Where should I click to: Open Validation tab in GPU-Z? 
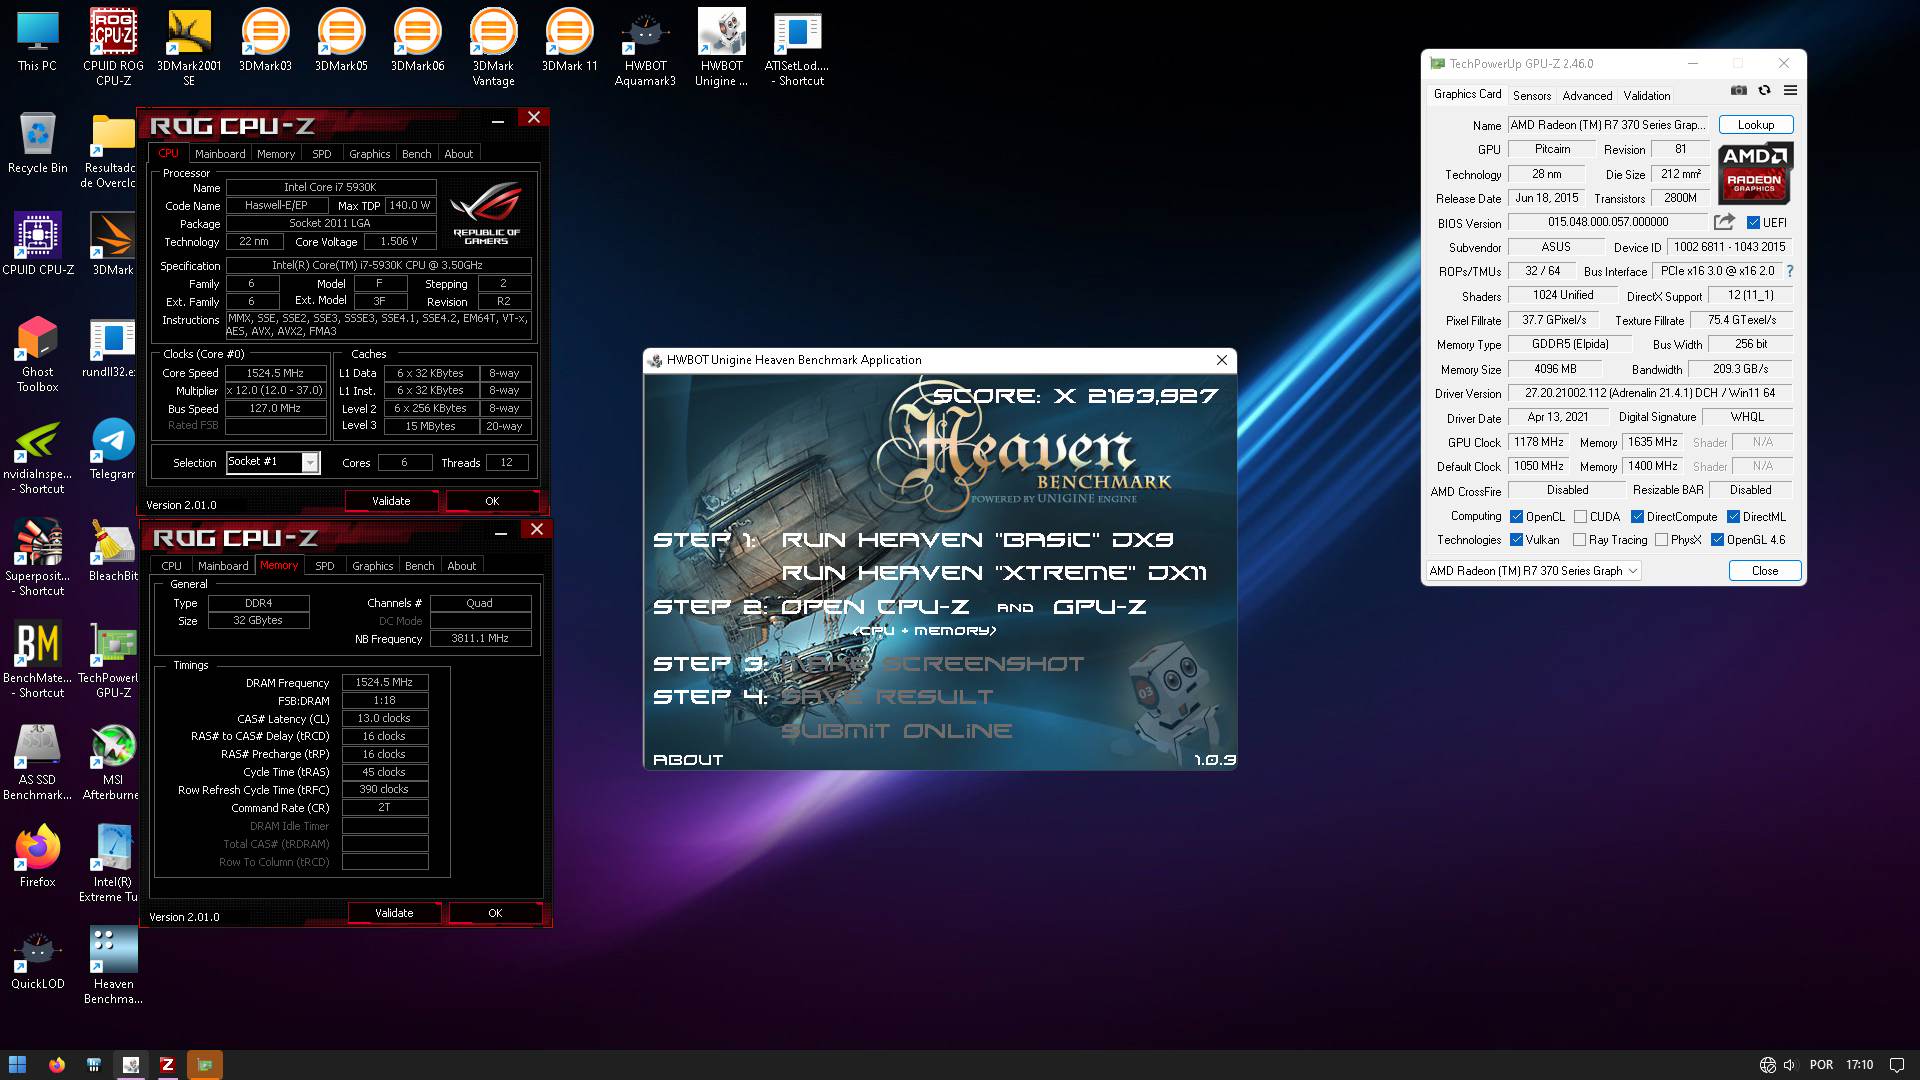pyautogui.click(x=1646, y=96)
